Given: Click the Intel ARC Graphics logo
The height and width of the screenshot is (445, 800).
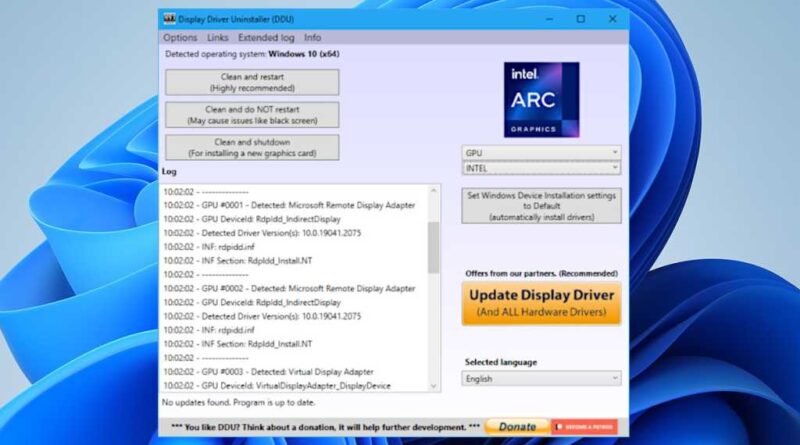Looking at the screenshot, I should pyautogui.click(x=541, y=100).
